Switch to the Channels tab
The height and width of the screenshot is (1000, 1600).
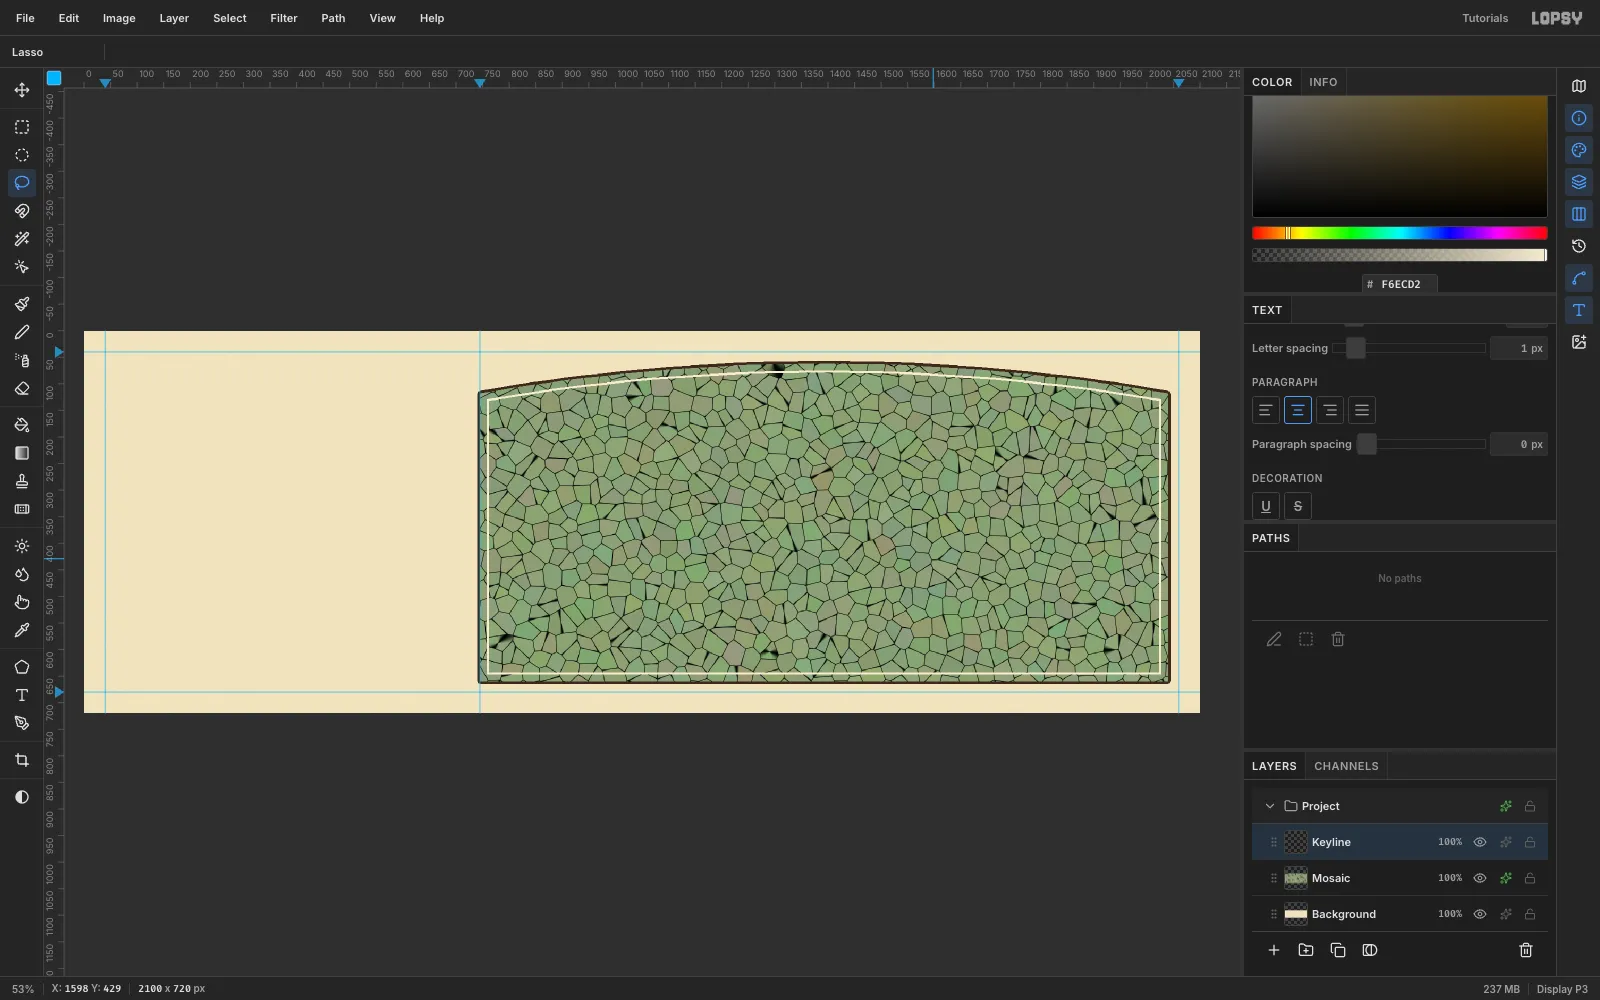pyautogui.click(x=1346, y=766)
